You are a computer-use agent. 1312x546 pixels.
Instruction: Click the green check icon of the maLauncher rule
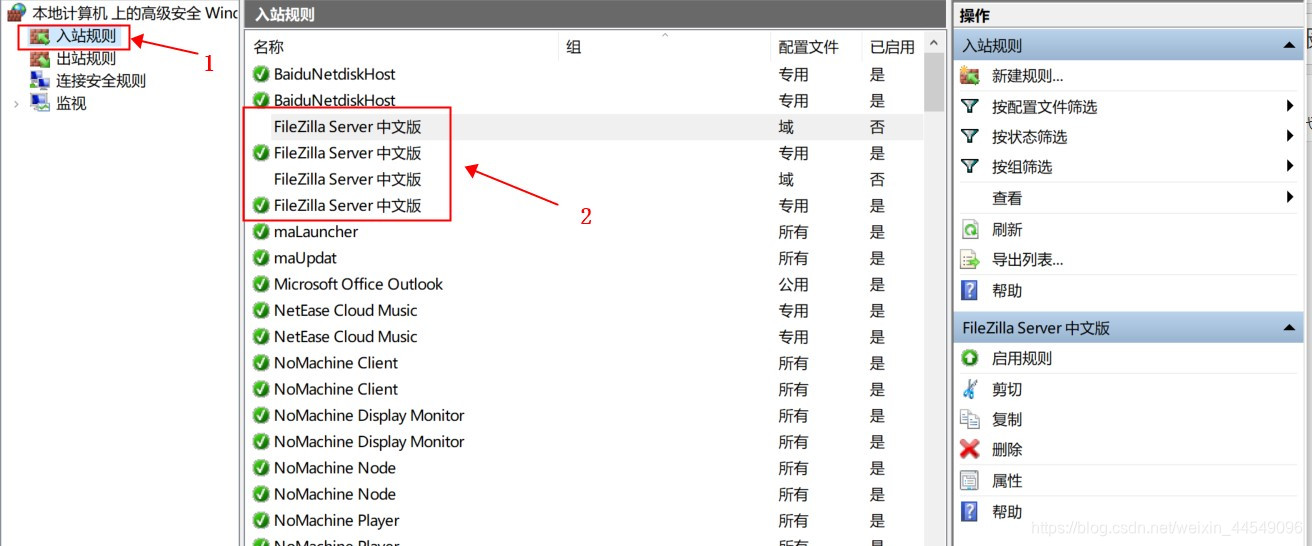(x=261, y=232)
